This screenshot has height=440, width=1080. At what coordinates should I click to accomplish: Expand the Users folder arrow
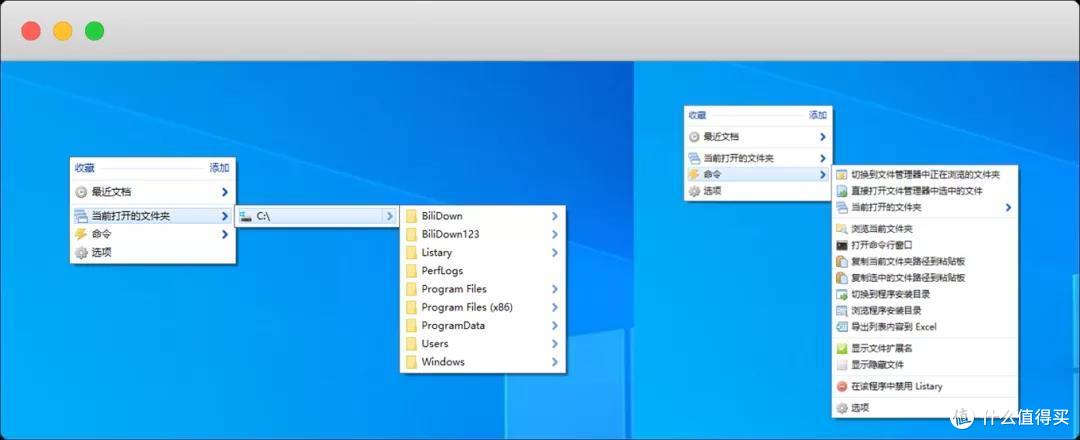pos(554,344)
